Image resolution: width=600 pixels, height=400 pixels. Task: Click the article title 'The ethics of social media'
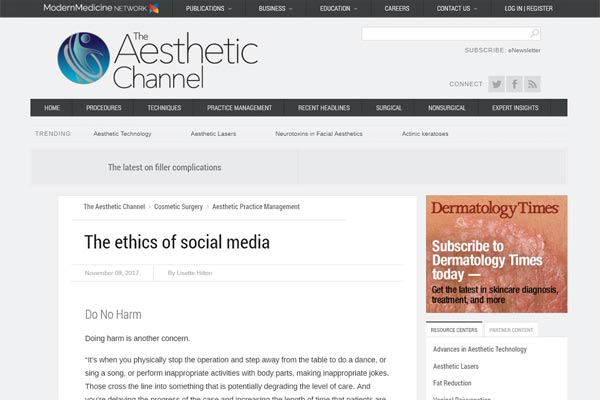click(x=177, y=242)
